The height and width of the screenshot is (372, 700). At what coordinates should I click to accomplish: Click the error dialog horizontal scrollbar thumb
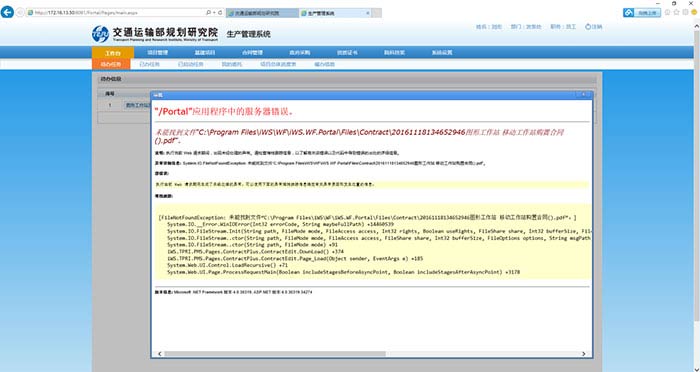275,354
